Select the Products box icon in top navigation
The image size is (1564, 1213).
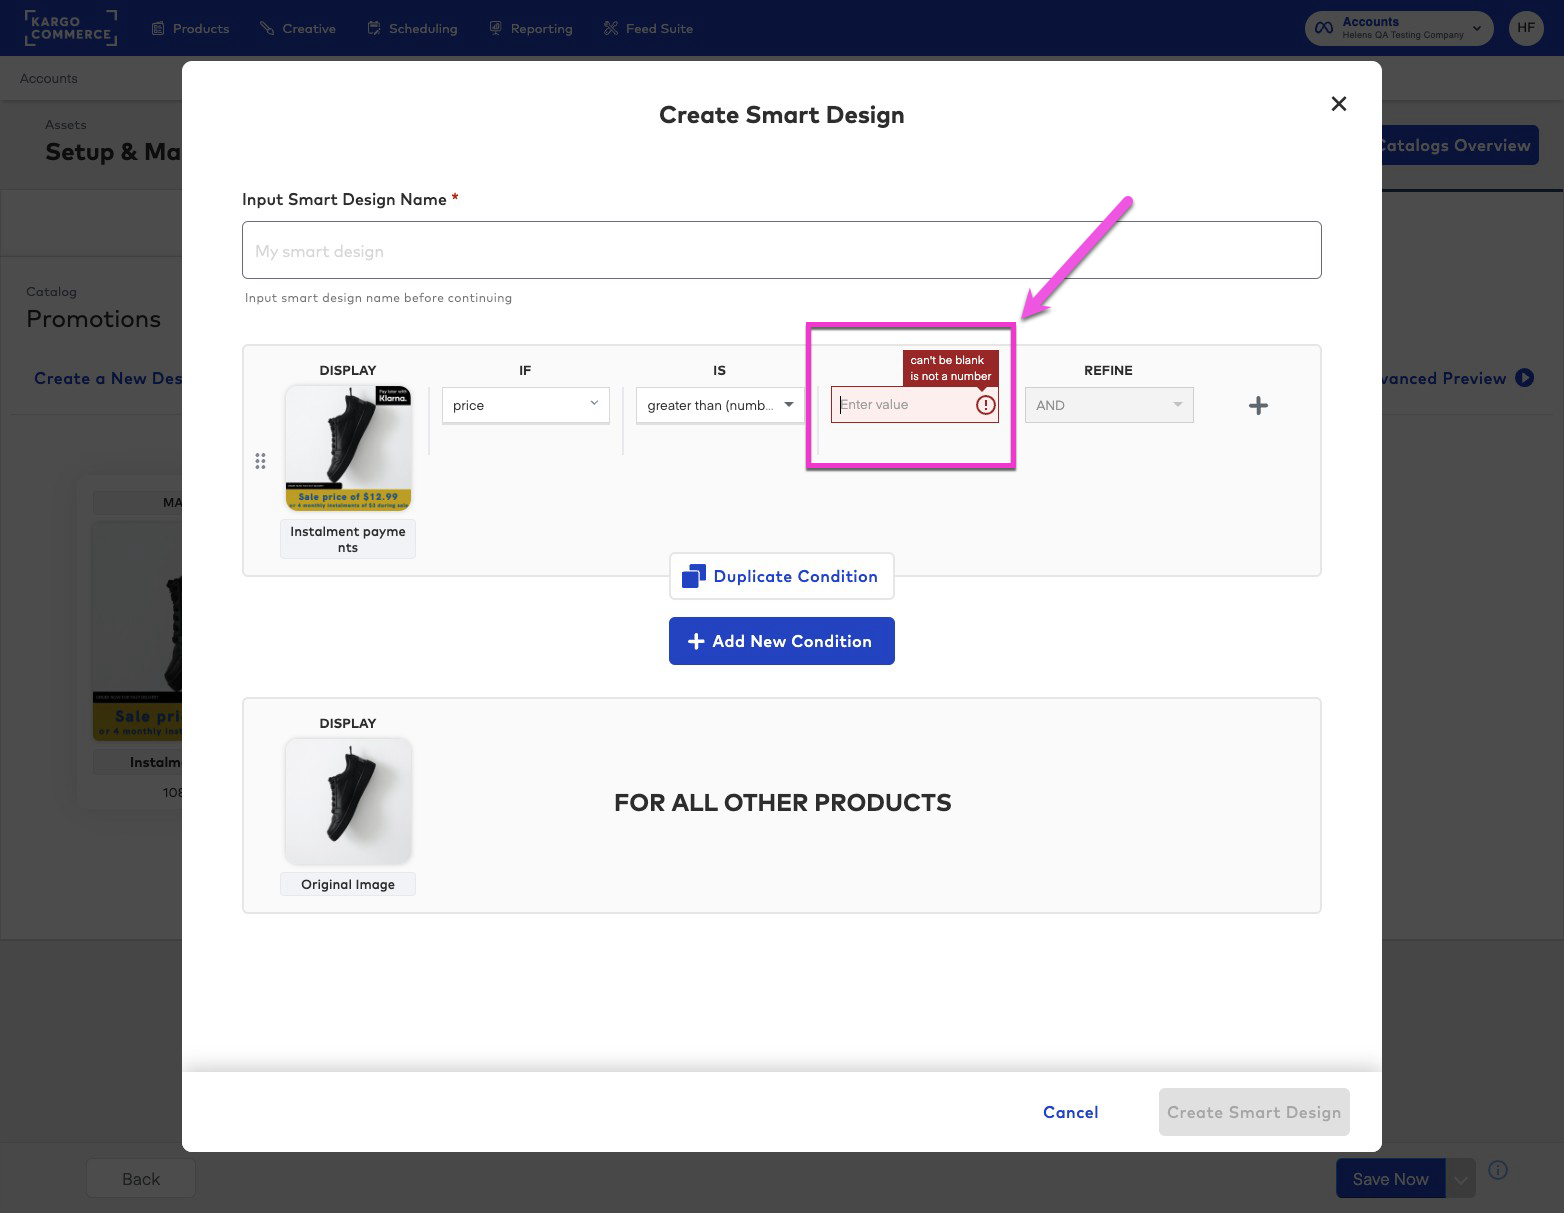point(157,28)
